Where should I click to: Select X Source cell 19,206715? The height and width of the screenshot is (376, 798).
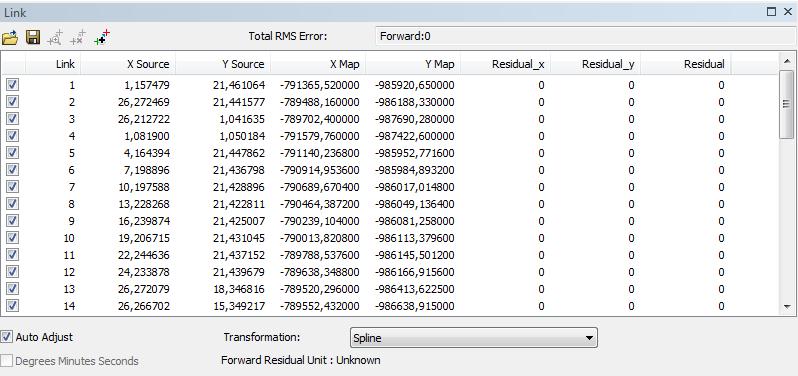pos(144,238)
